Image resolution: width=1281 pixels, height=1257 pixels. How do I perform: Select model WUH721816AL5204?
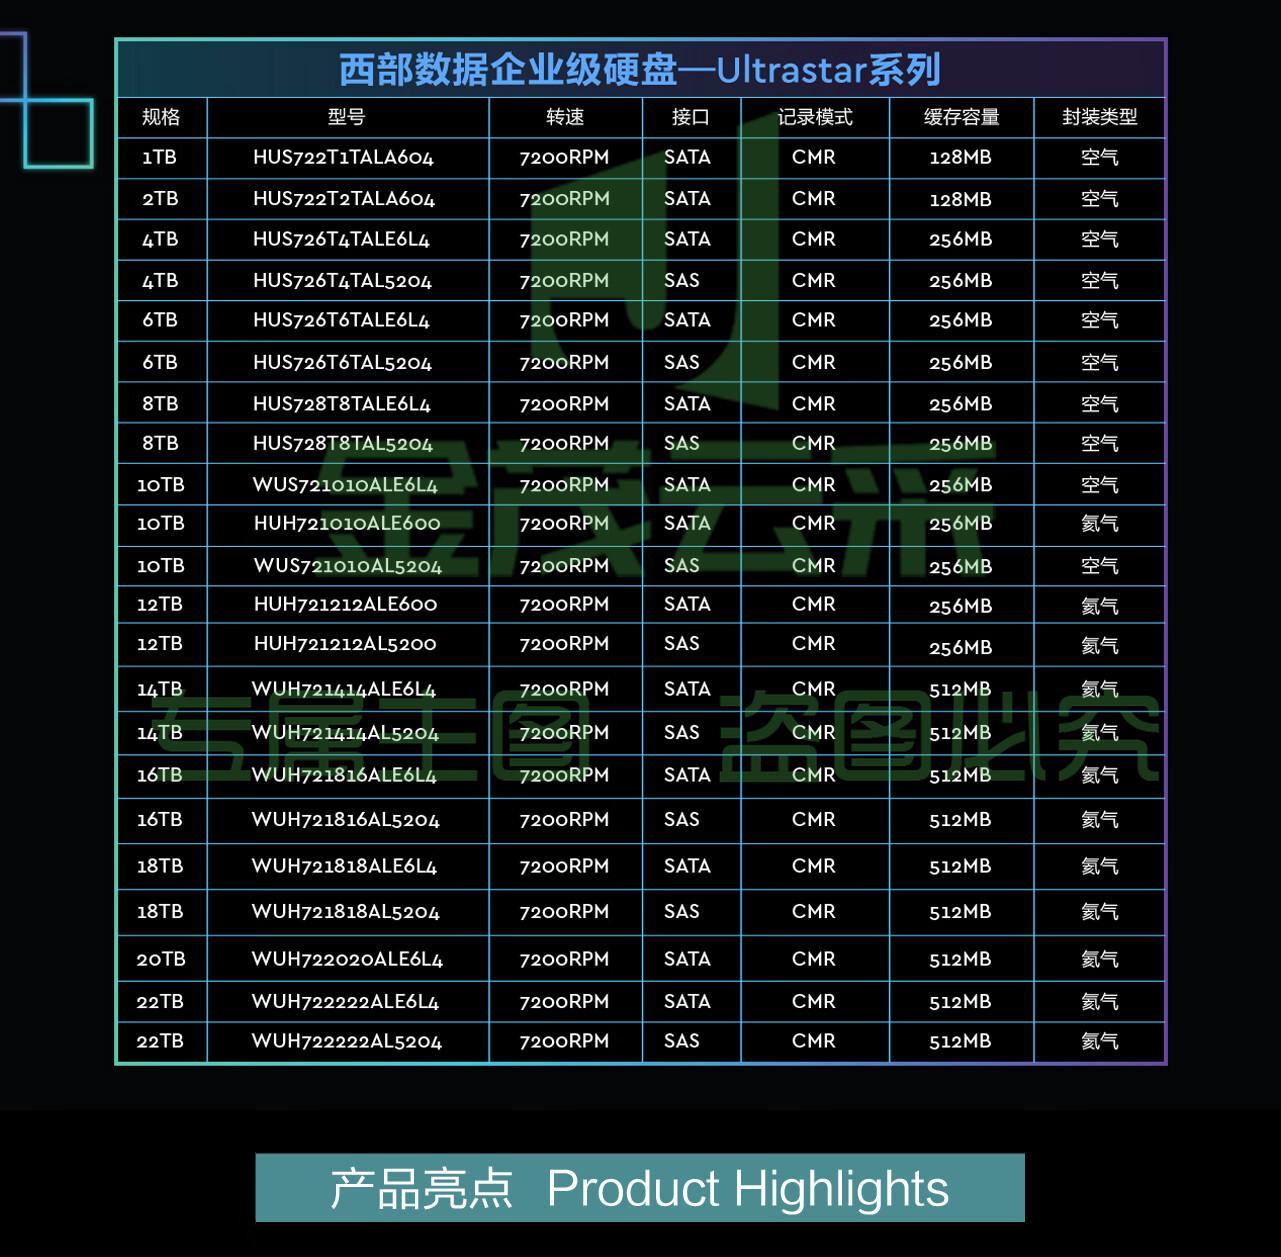tap(345, 820)
